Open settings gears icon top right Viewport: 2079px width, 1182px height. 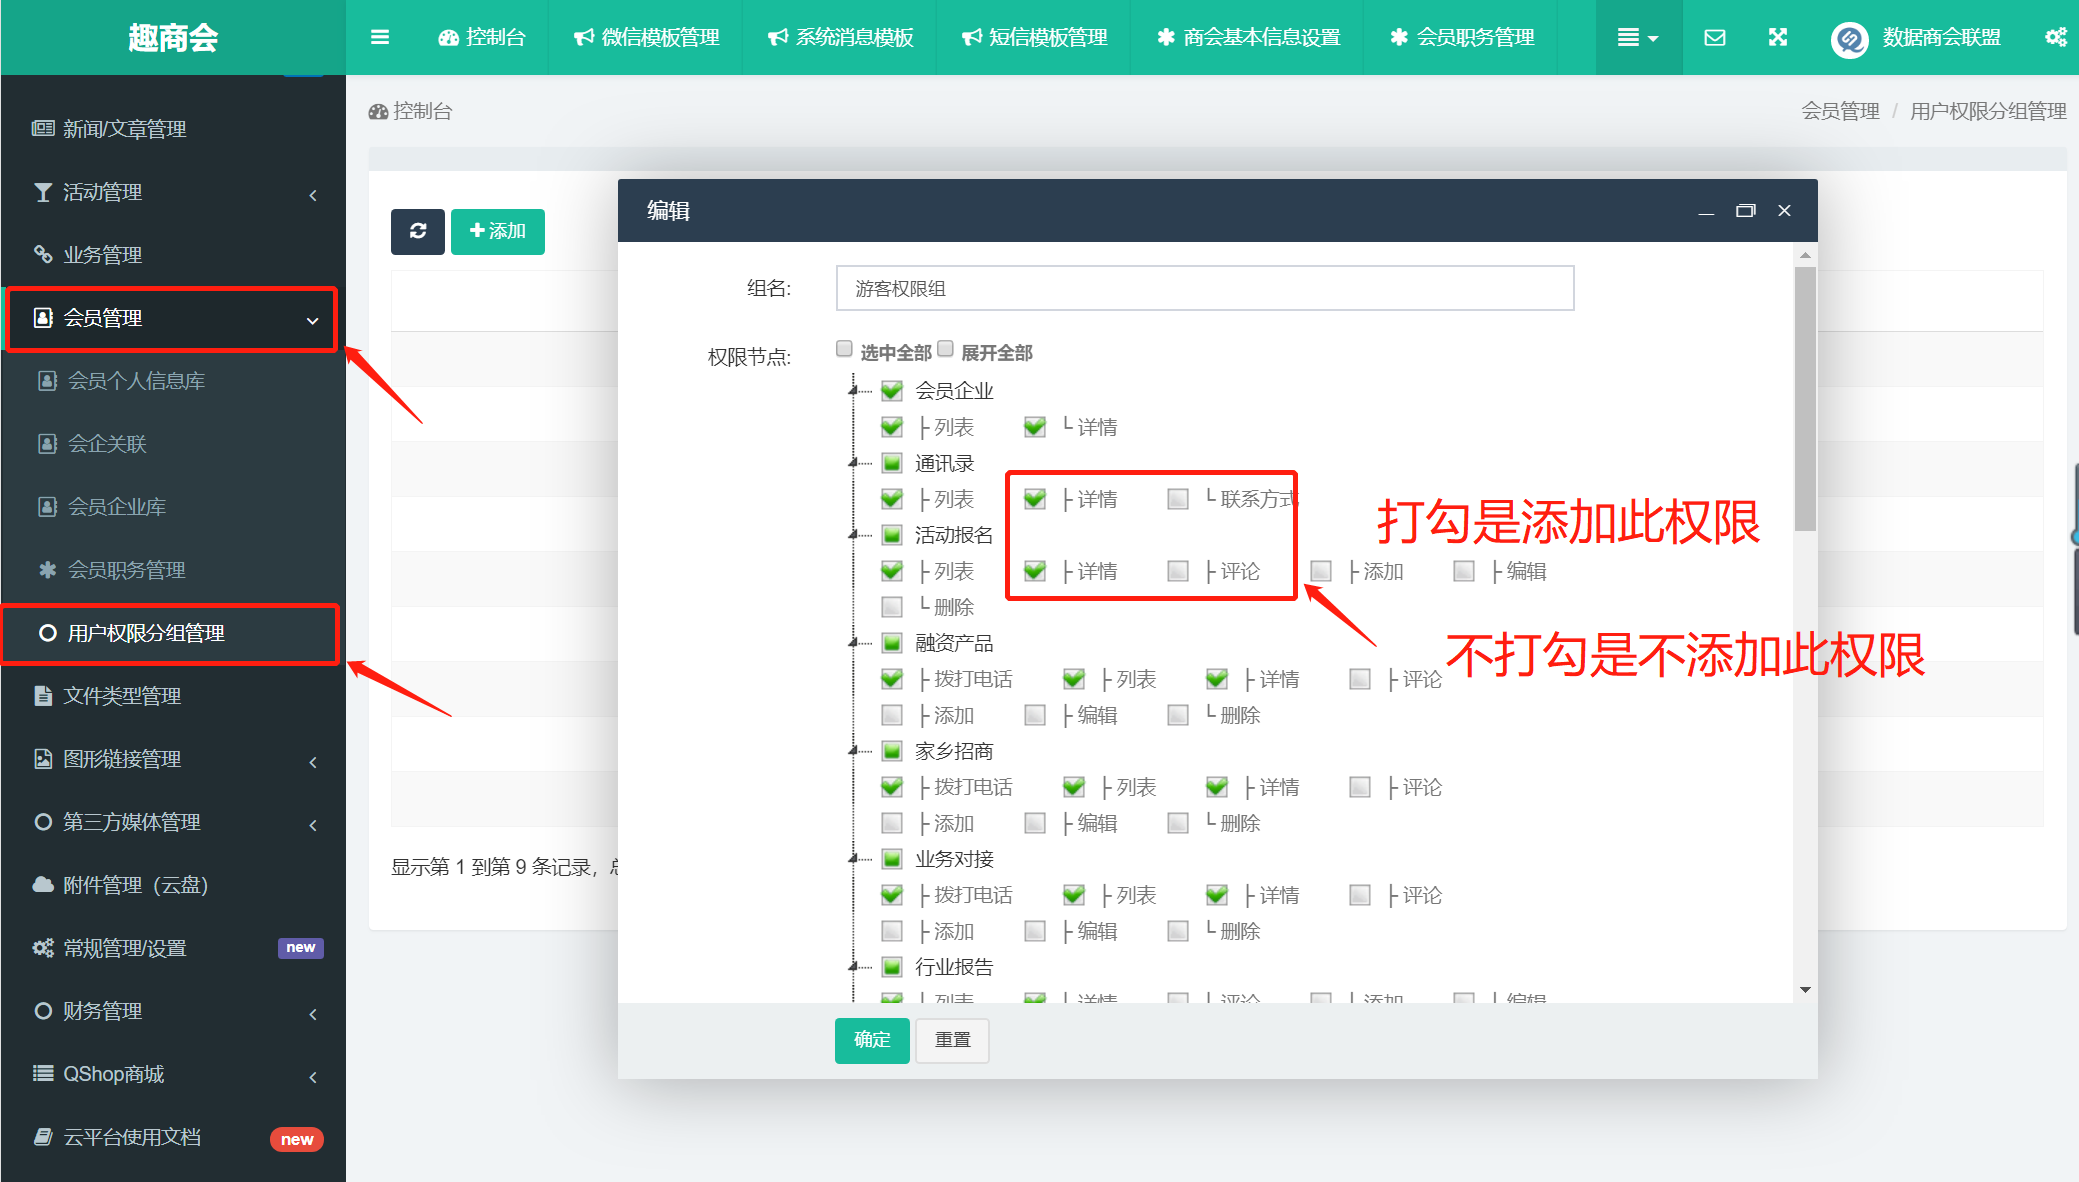pos(2055,37)
